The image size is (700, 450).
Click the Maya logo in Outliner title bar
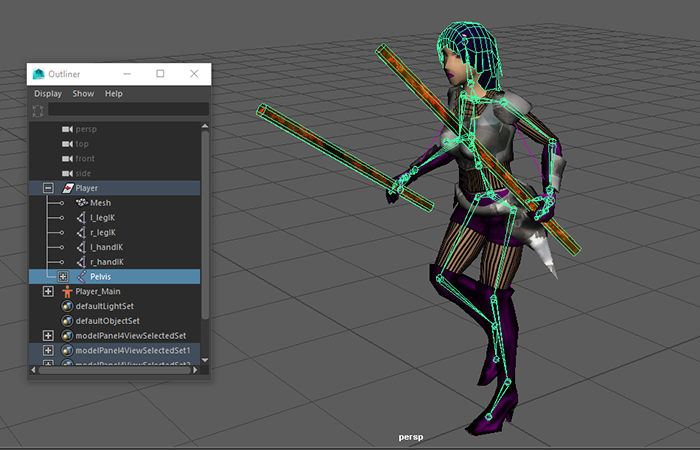click(39, 74)
